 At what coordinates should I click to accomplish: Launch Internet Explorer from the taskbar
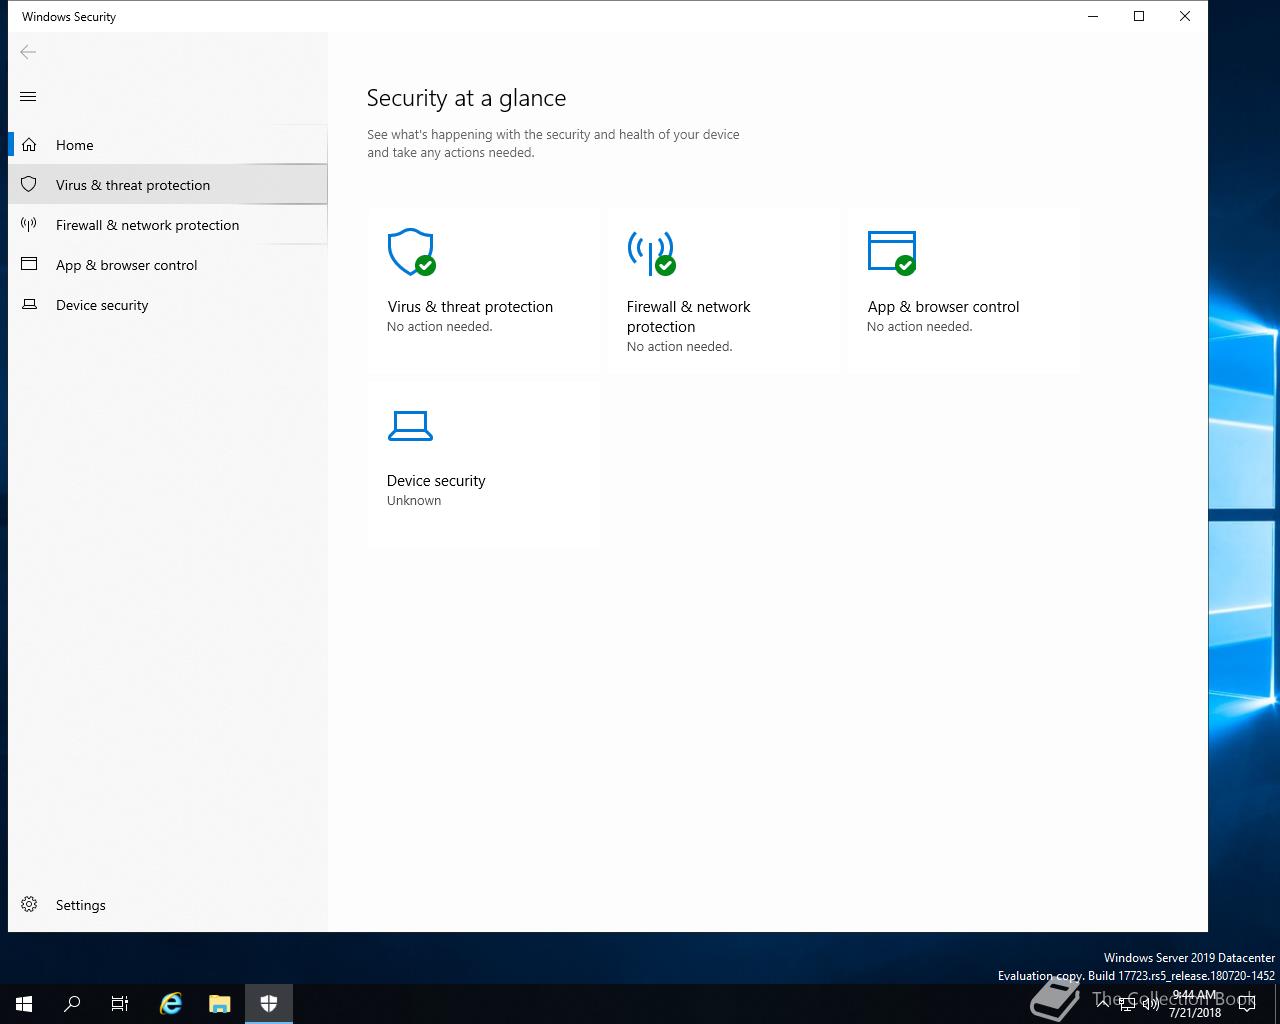pos(171,1004)
